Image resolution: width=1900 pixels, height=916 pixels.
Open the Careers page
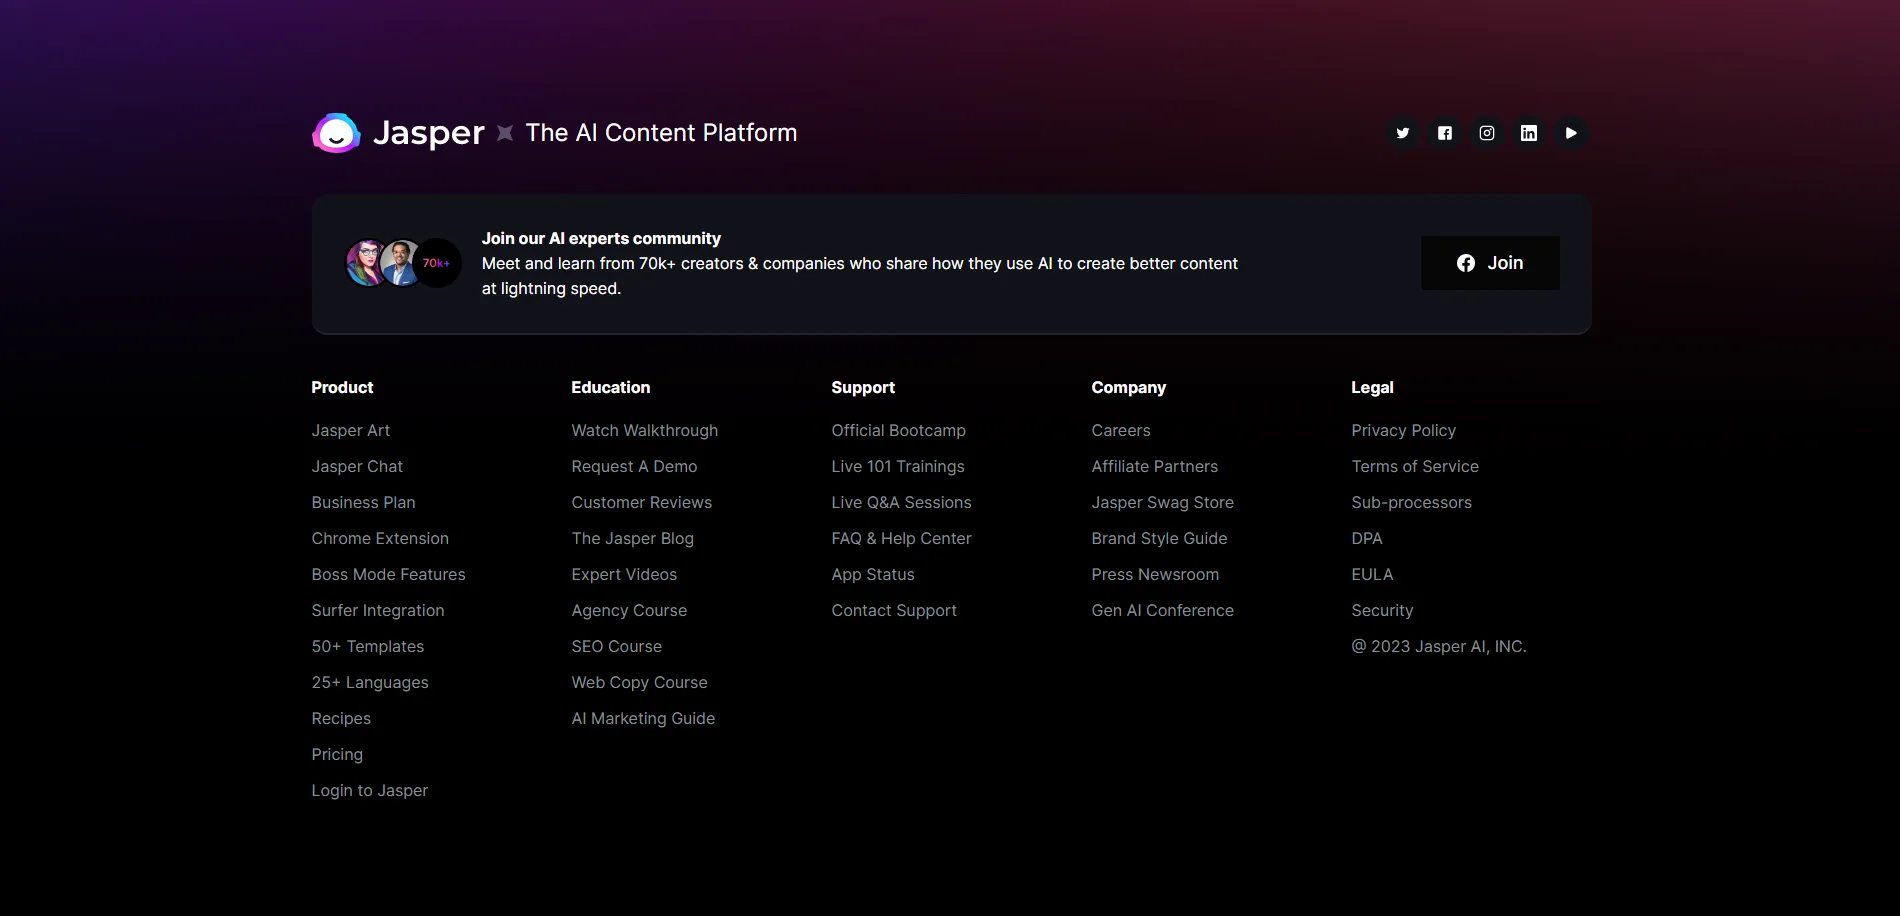coord(1121,430)
